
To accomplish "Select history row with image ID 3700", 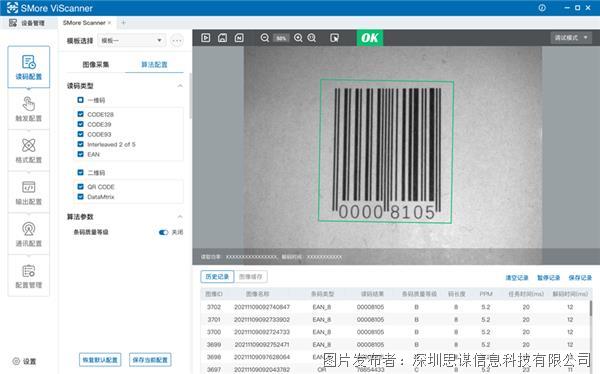I will [x=395, y=332].
